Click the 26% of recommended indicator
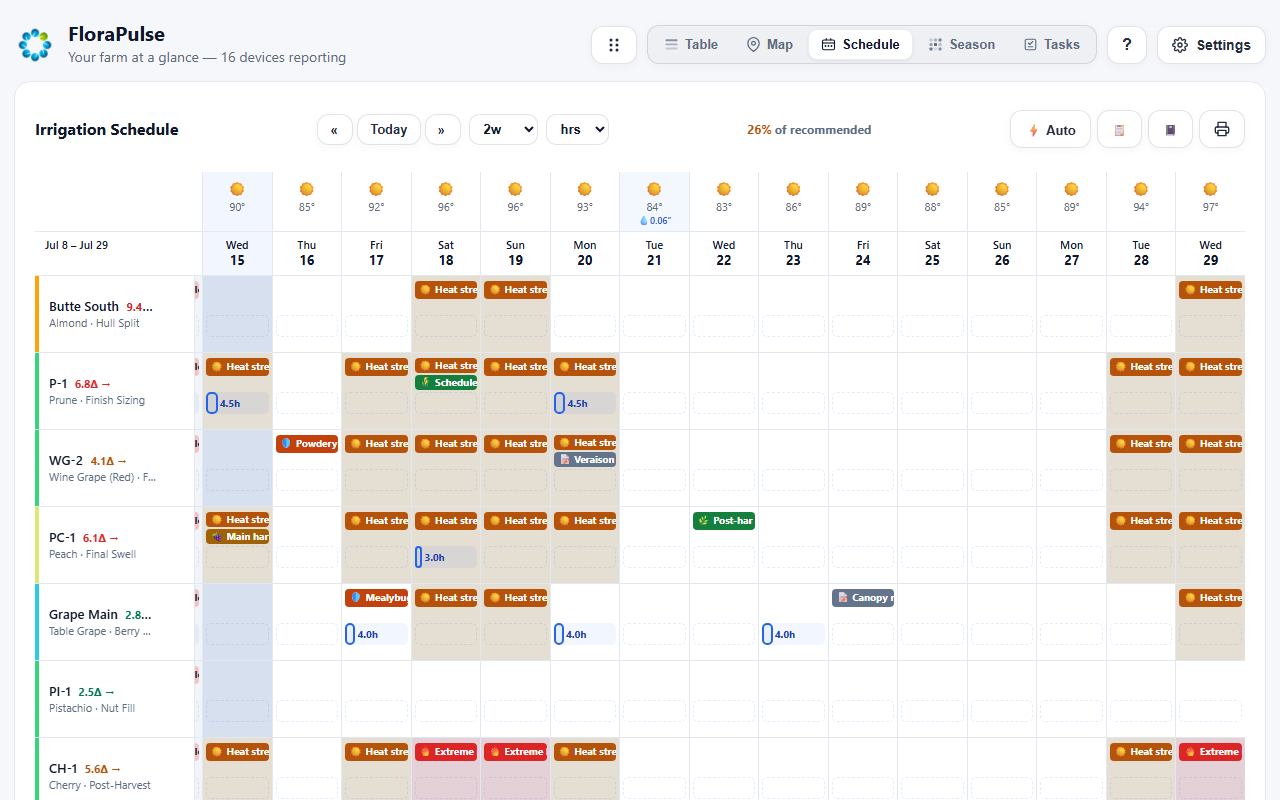 point(808,130)
